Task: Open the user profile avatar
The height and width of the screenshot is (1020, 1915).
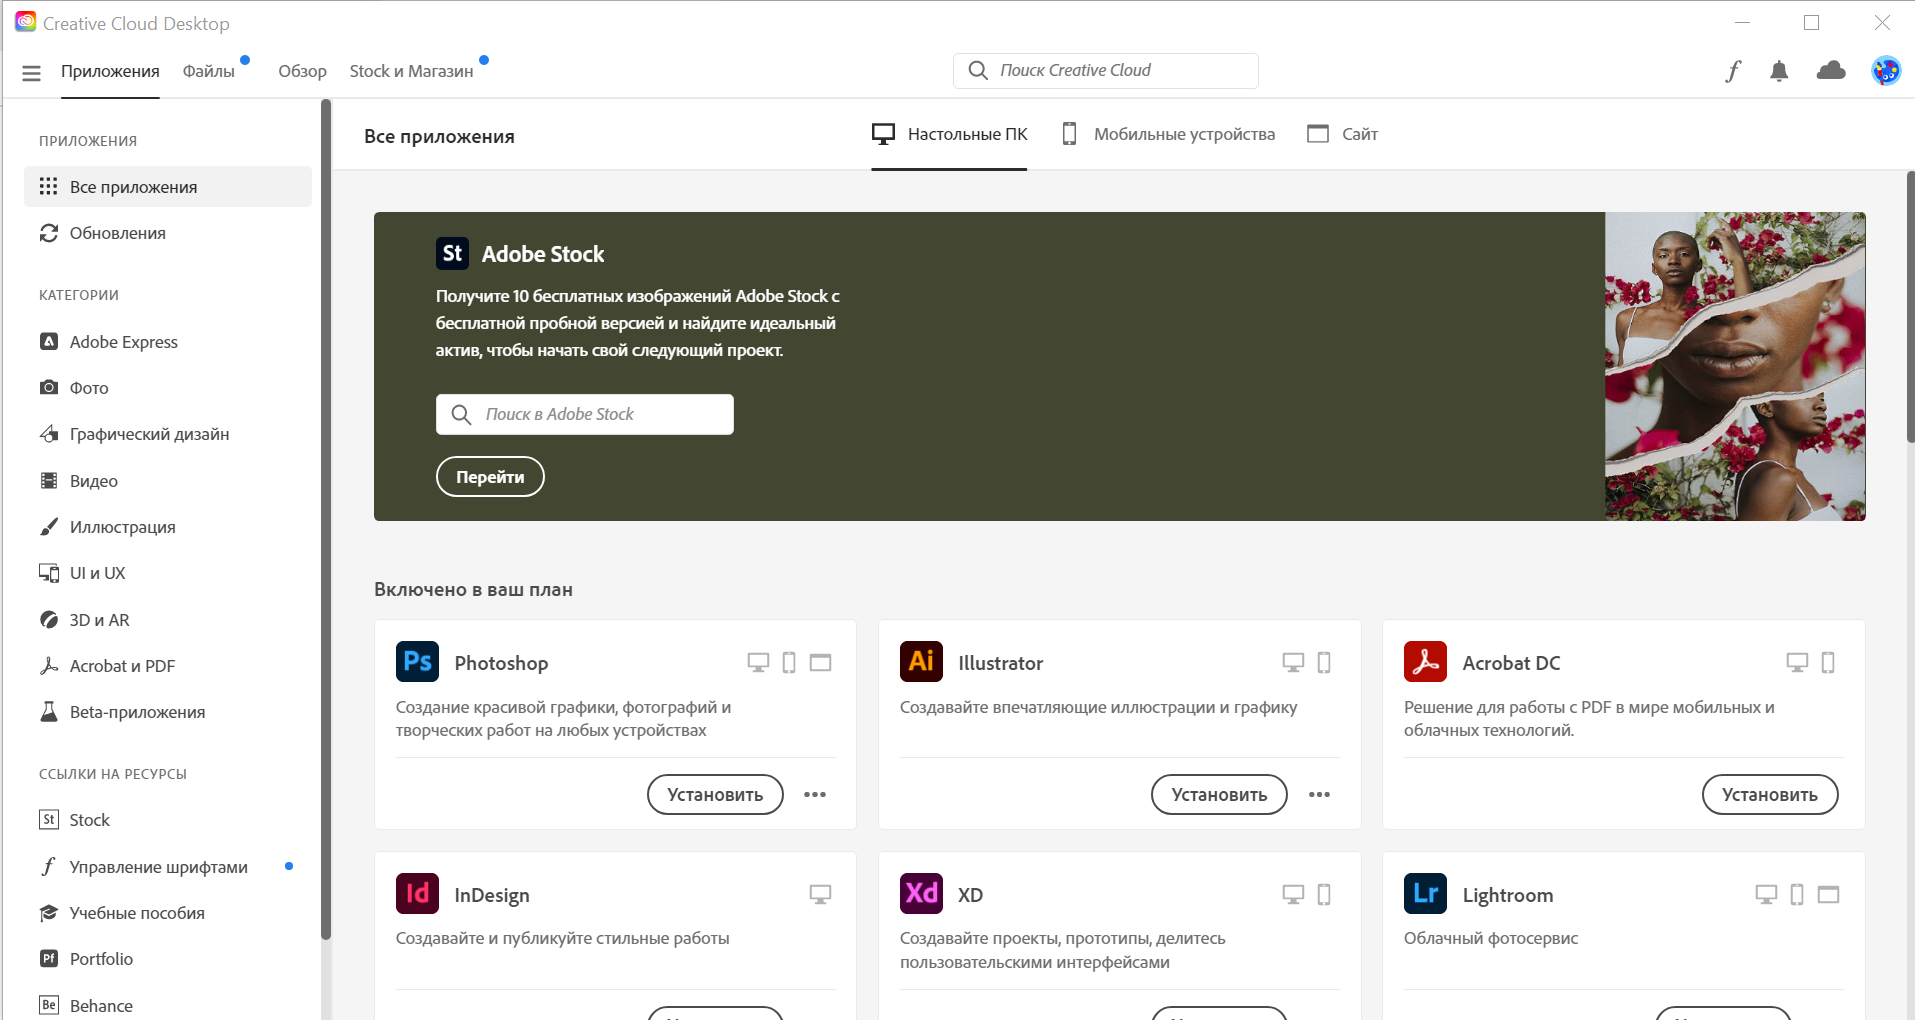Action: coord(1886,70)
